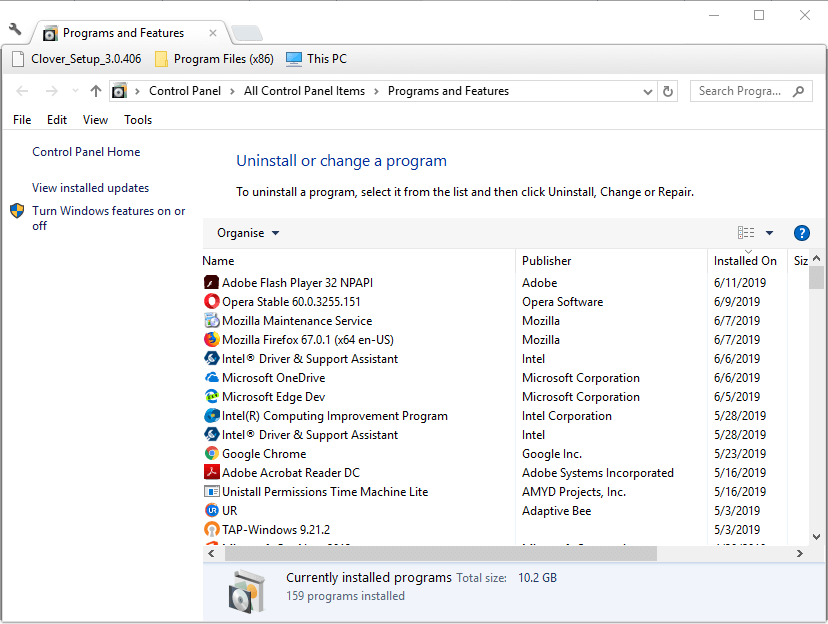Click the change view icon
Image resolution: width=828 pixels, height=624 pixels.
[x=746, y=233]
